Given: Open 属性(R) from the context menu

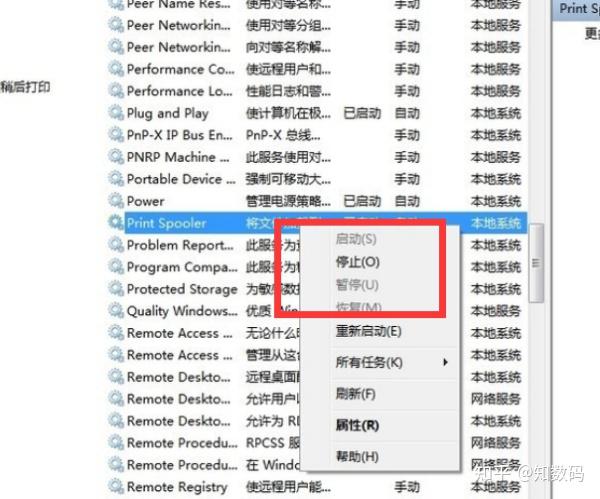Looking at the screenshot, I should pos(357,425).
